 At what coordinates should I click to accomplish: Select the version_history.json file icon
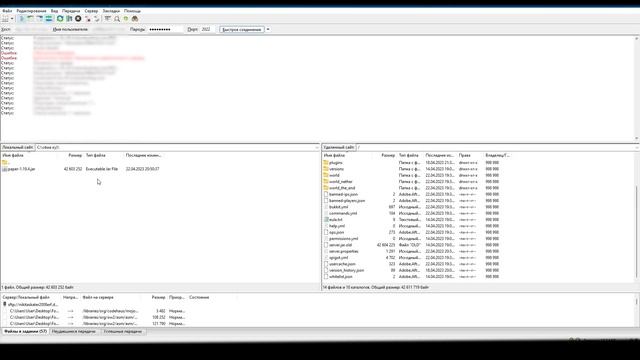point(326,270)
